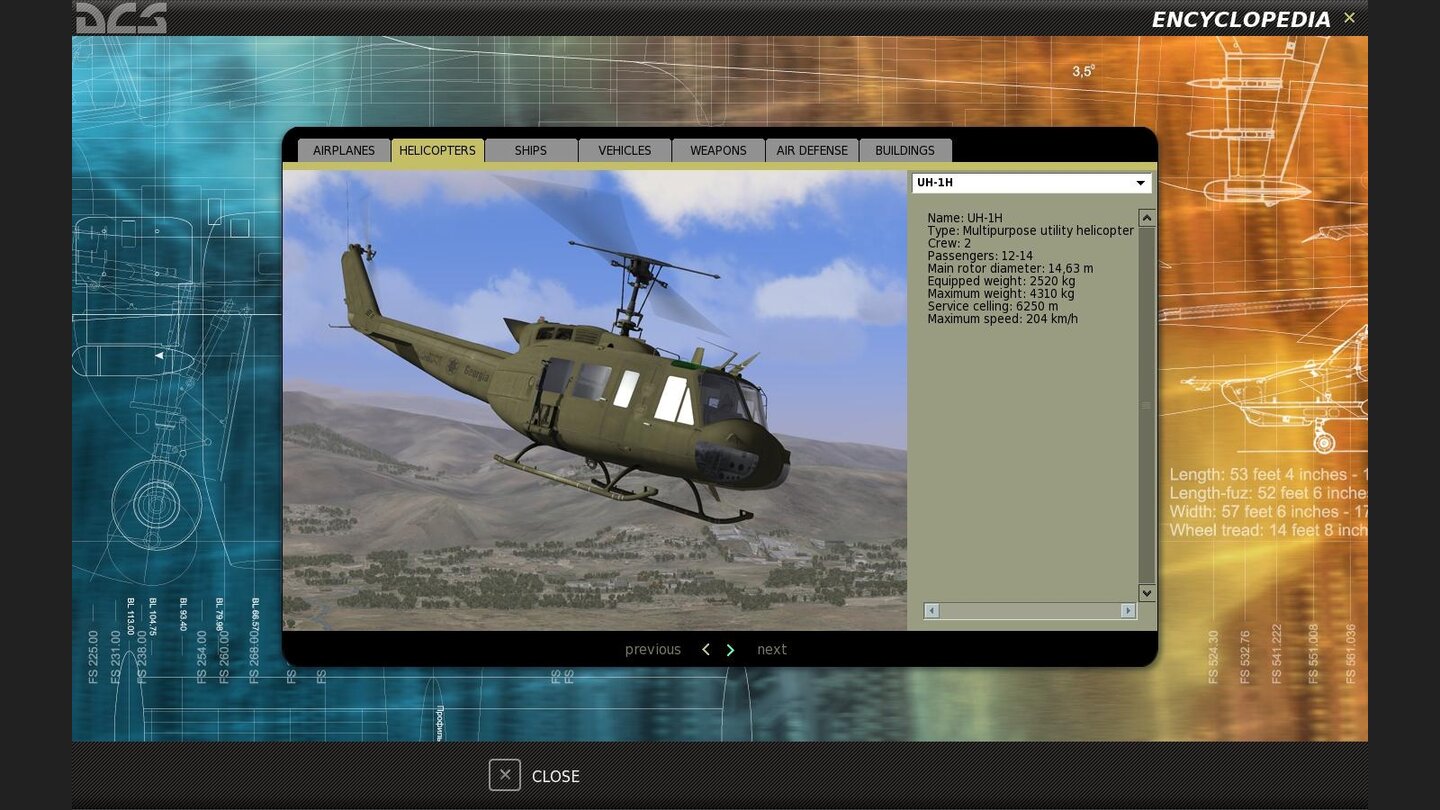The width and height of the screenshot is (1440, 810).
Task: Click the 'Name: UH-1H' line
Action: pos(965,218)
